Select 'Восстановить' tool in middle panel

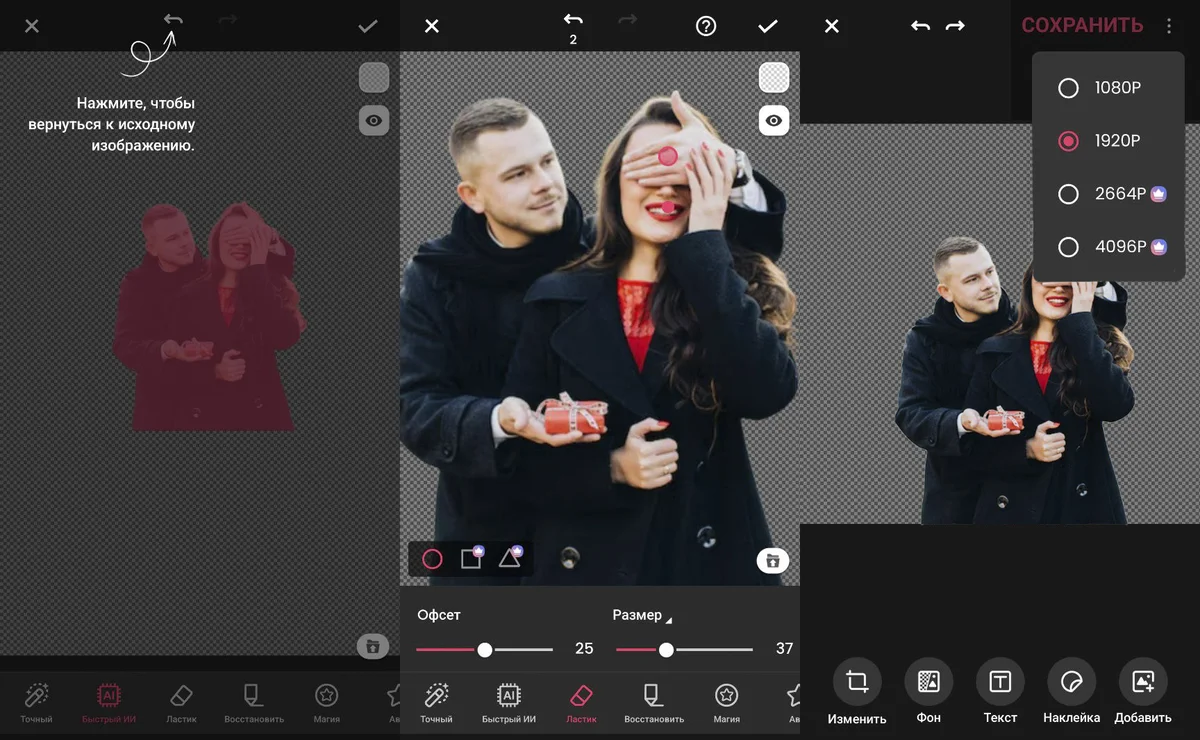pos(654,703)
